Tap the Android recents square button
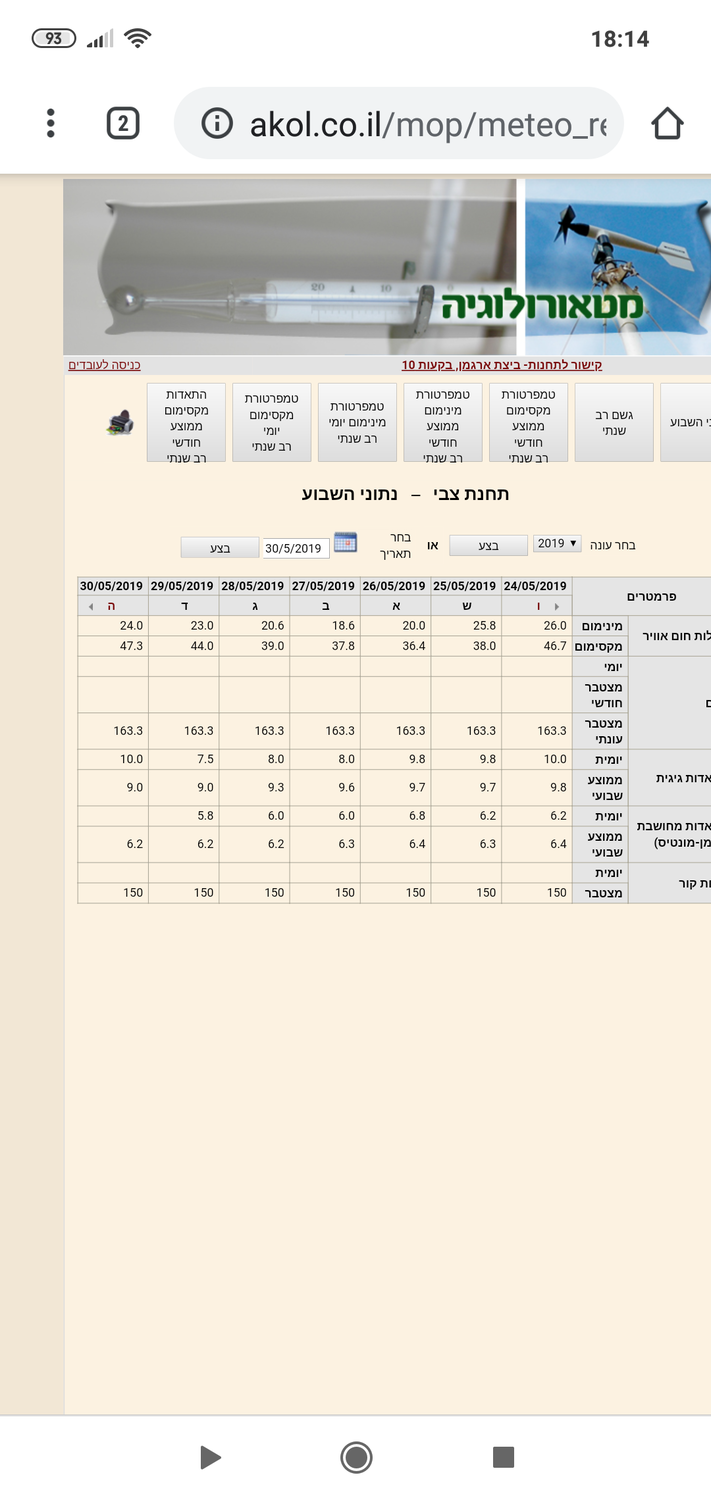Image resolution: width=711 pixels, height=1500 pixels. pos(503,1457)
